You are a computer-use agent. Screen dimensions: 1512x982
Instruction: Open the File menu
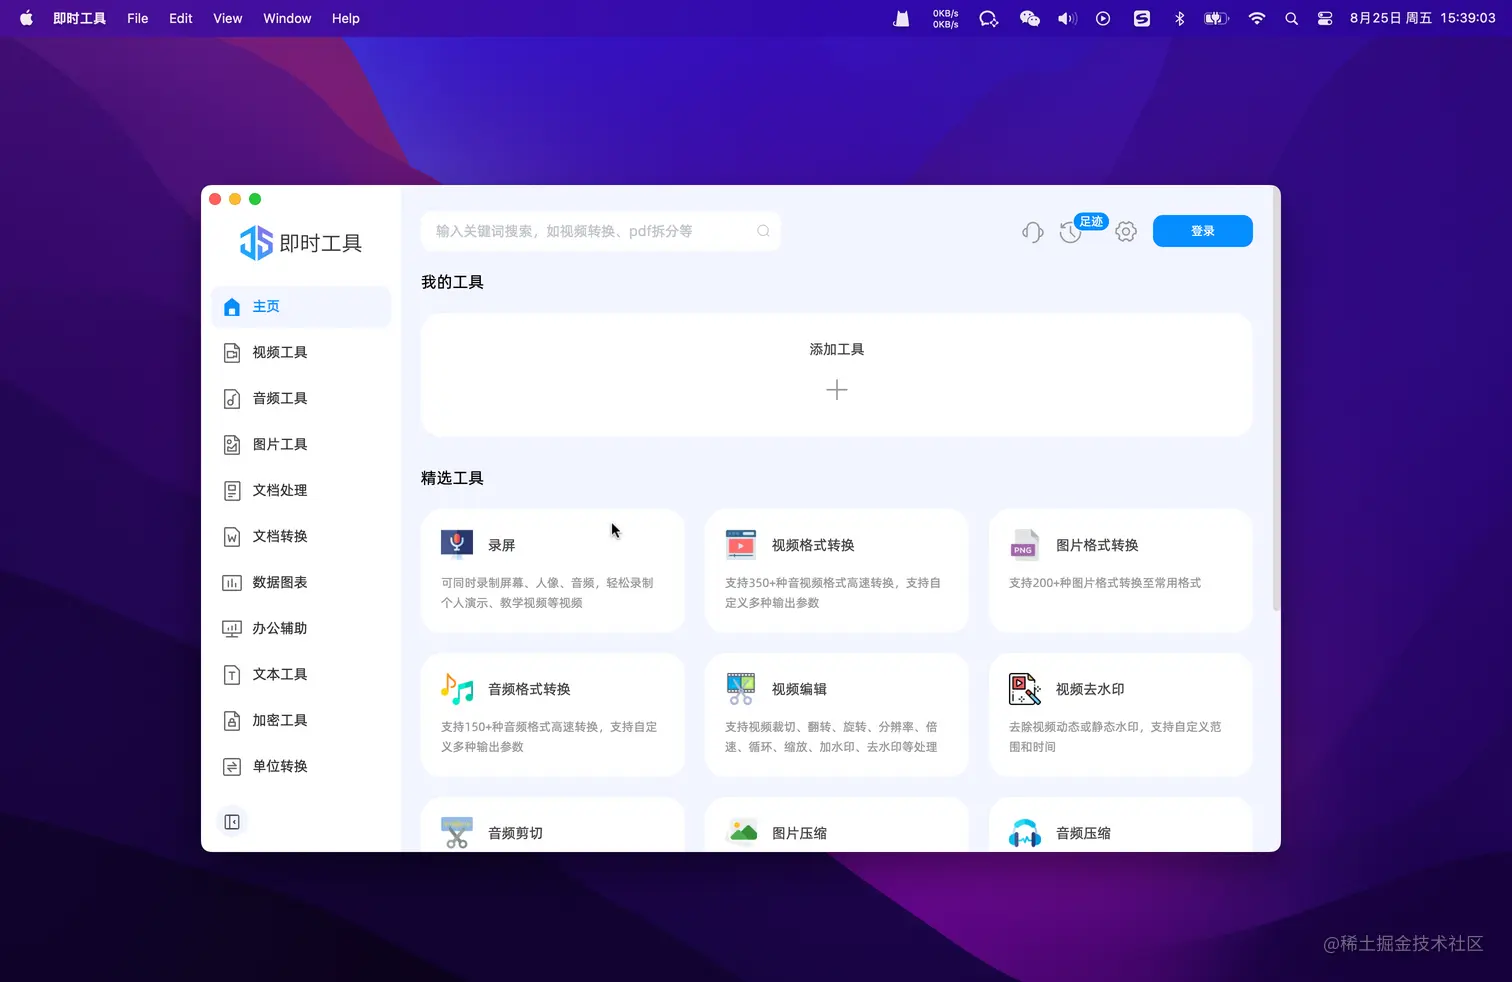point(138,18)
